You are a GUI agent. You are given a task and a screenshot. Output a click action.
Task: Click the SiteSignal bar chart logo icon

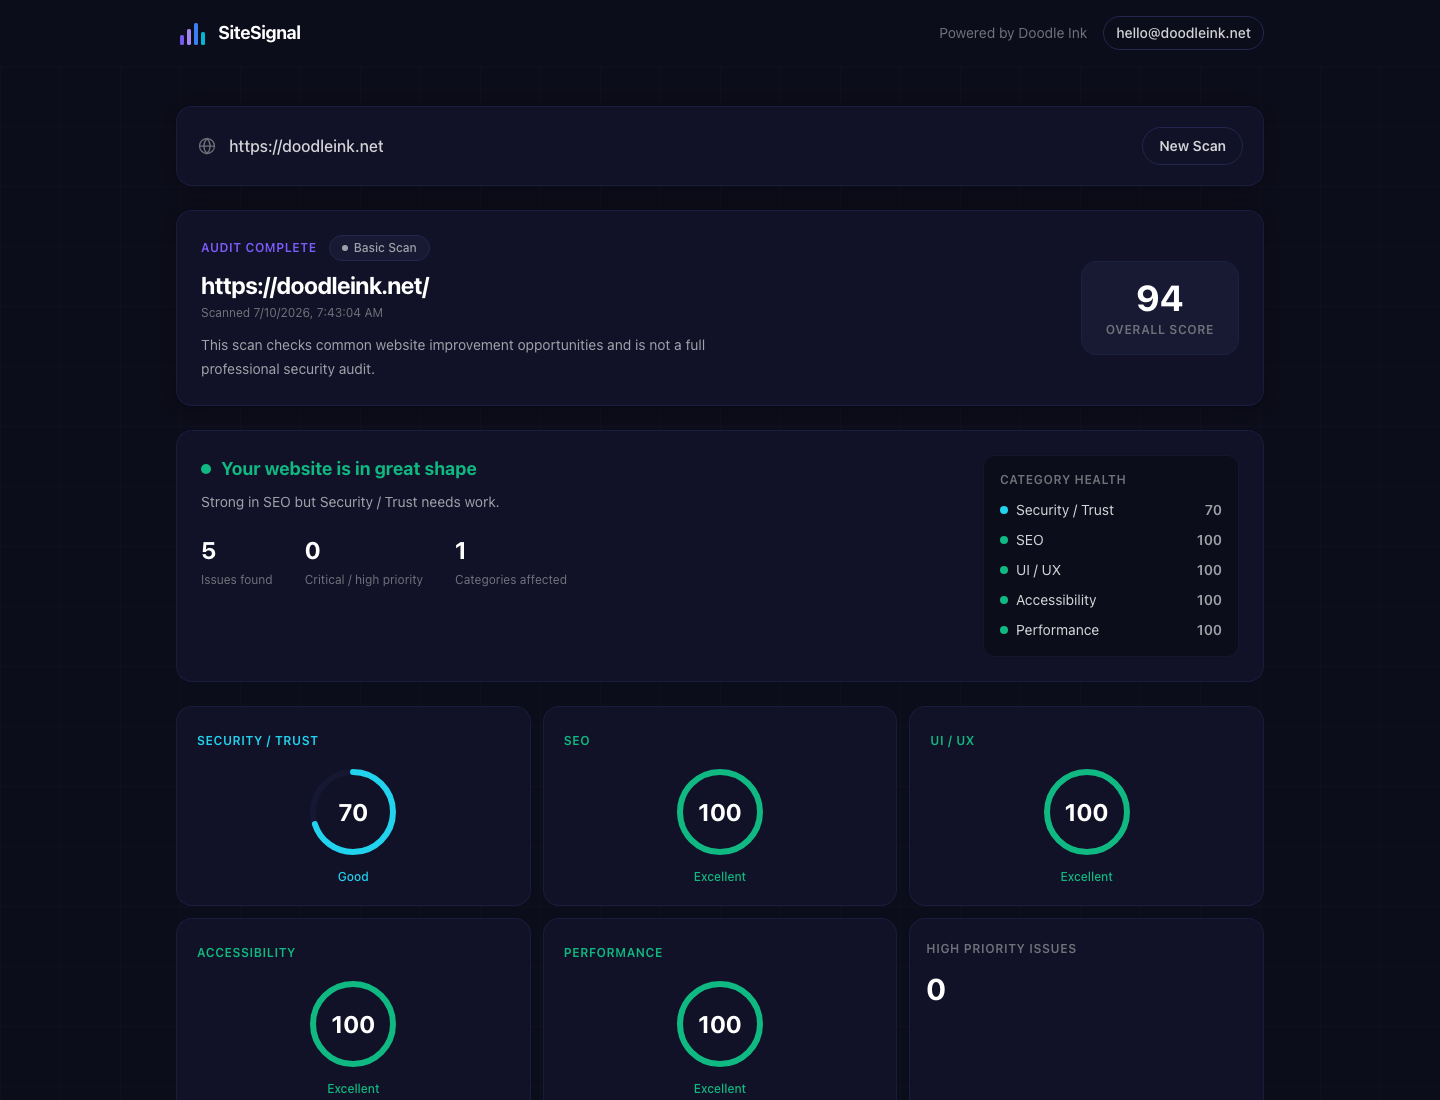[192, 34]
